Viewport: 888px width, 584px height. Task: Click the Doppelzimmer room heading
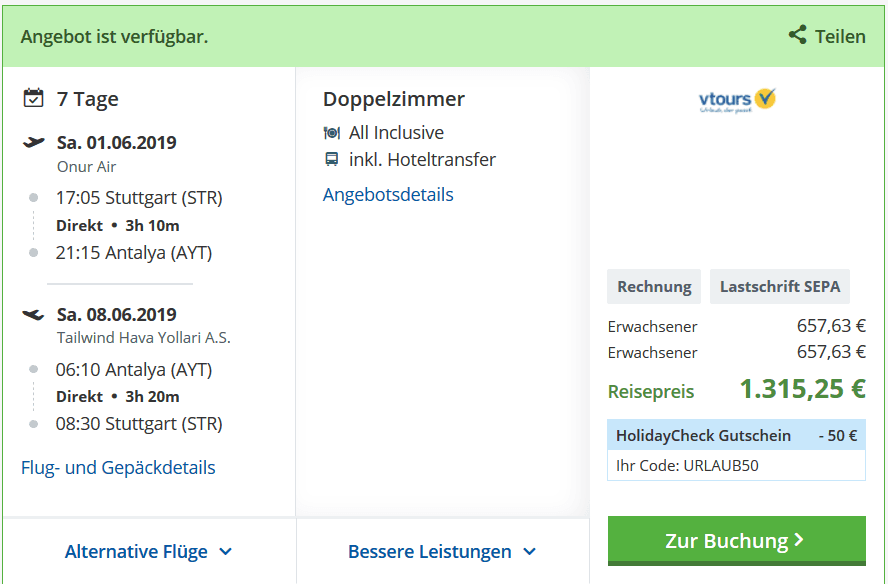(394, 99)
